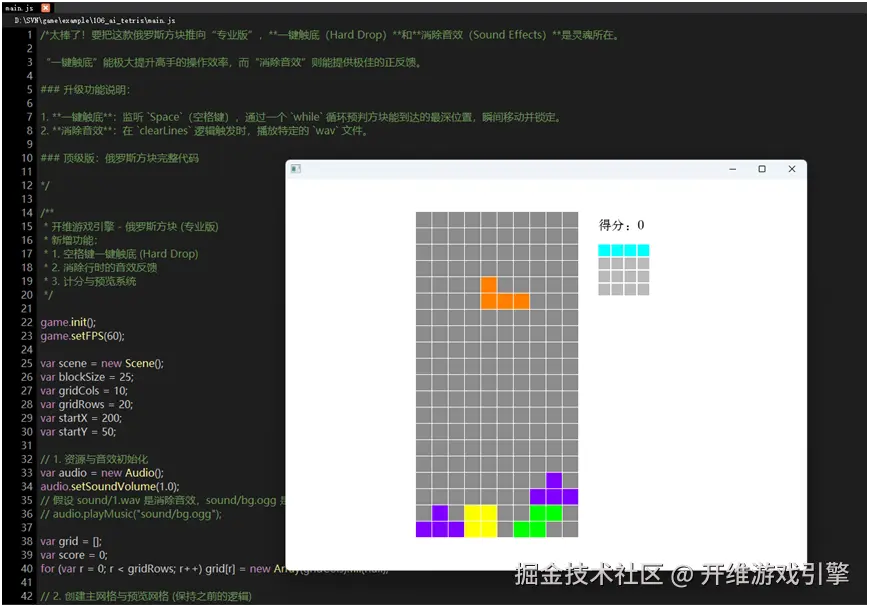Image resolution: width=869 pixels, height=607 pixels.
Task: Select the next-piece preview grid panel
Action: click(x=623, y=268)
